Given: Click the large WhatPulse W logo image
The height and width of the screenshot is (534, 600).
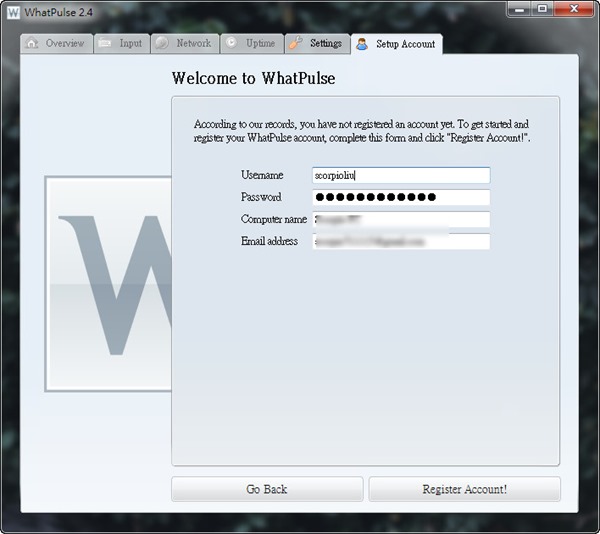Looking at the screenshot, I should click(108, 284).
